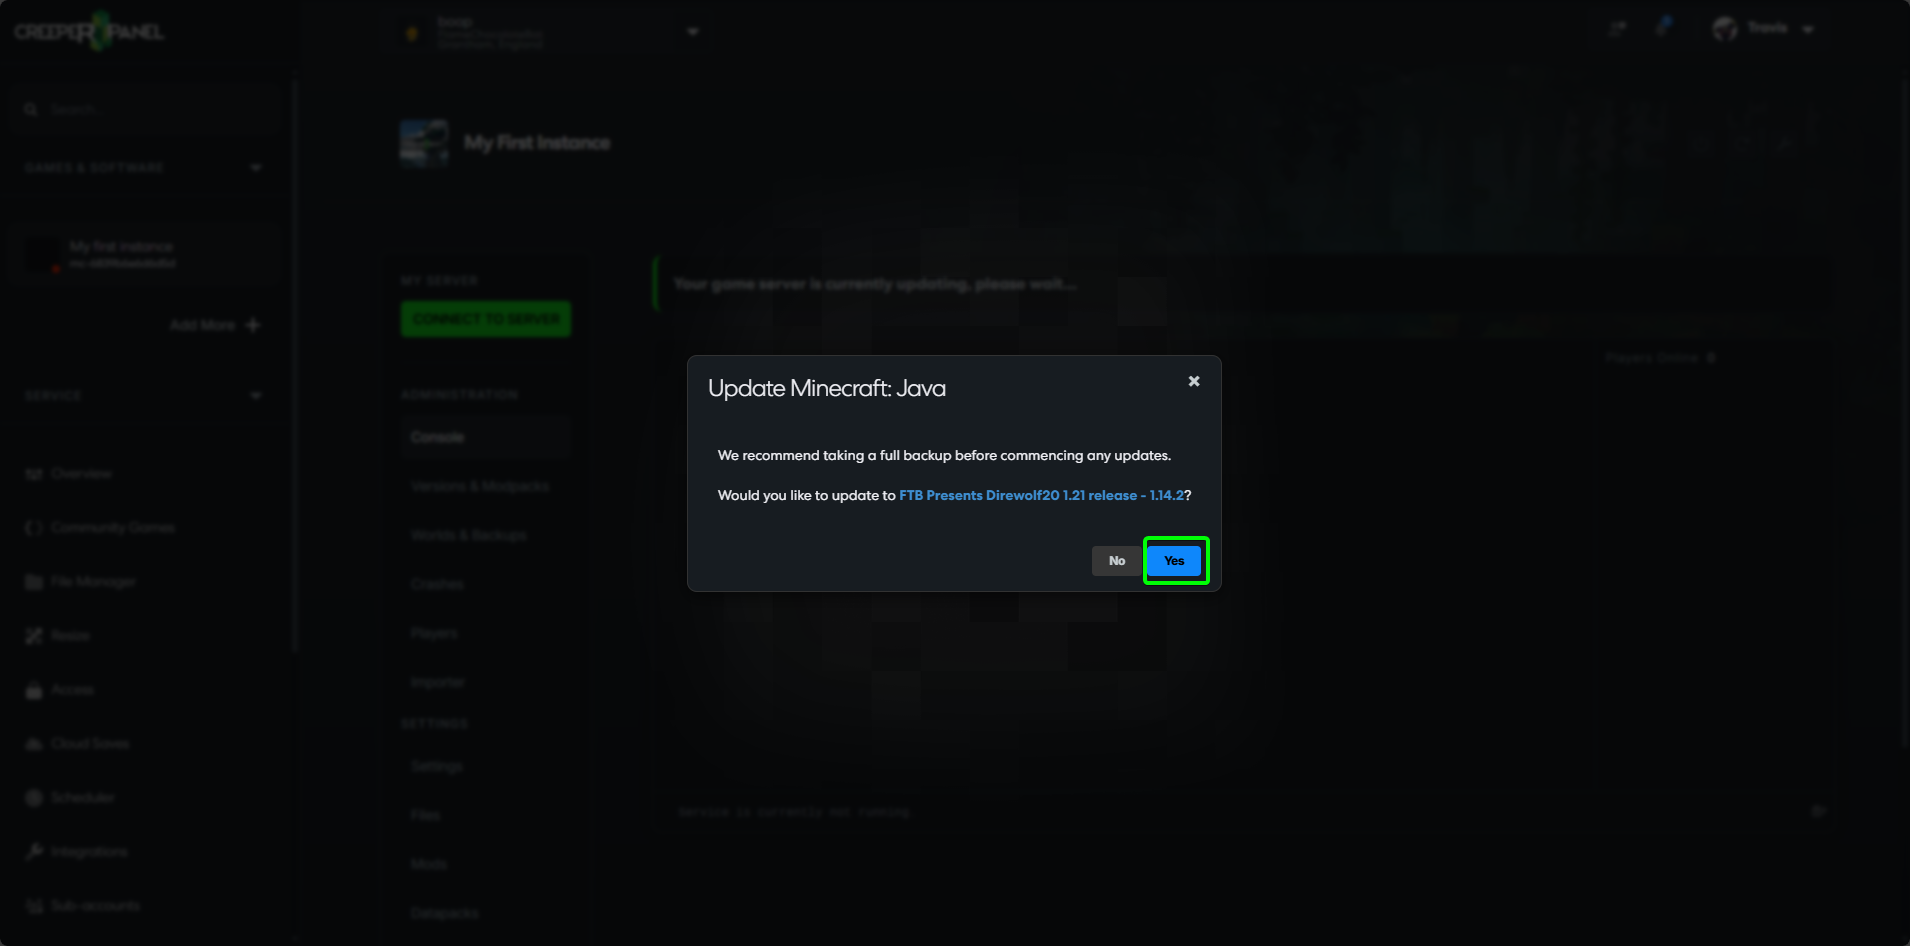Open the Scheduler icon
The image size is (1910, 946).
pos(33,797)
